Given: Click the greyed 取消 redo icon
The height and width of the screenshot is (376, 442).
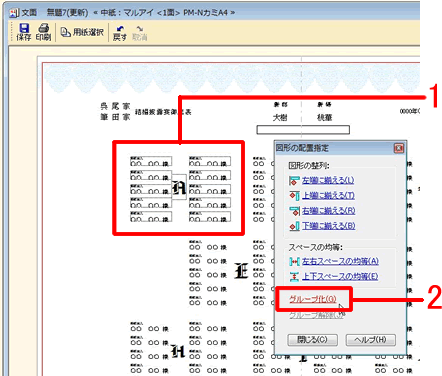Looking at the screenshot, I should pyautogui.click(x=140, y=33).
